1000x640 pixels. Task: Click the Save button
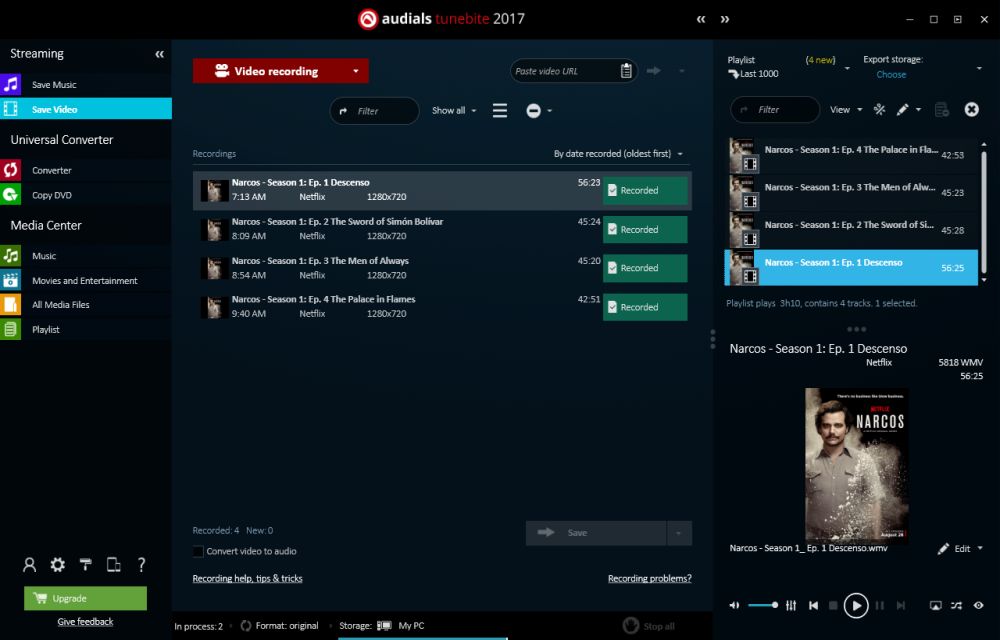pos(596,533)
